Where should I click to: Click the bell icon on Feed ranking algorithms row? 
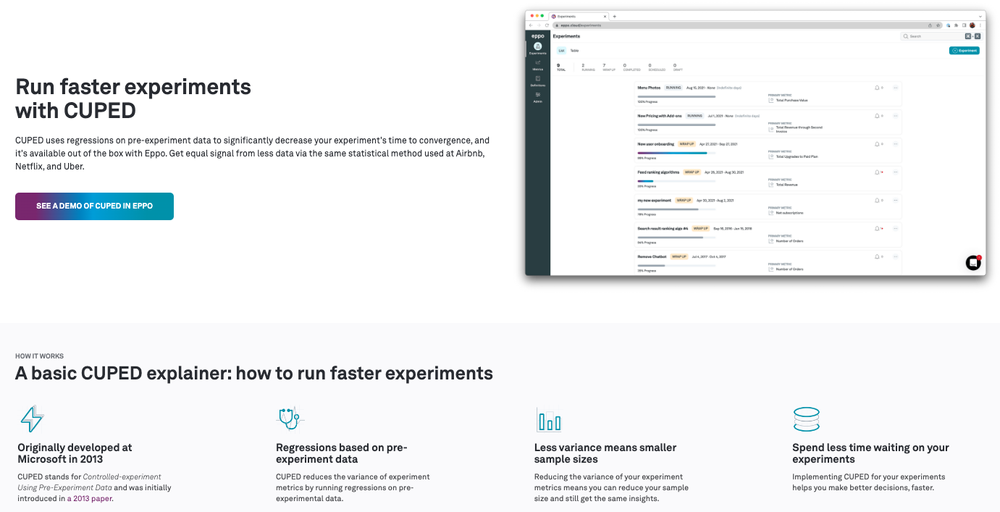pos(877,172)
